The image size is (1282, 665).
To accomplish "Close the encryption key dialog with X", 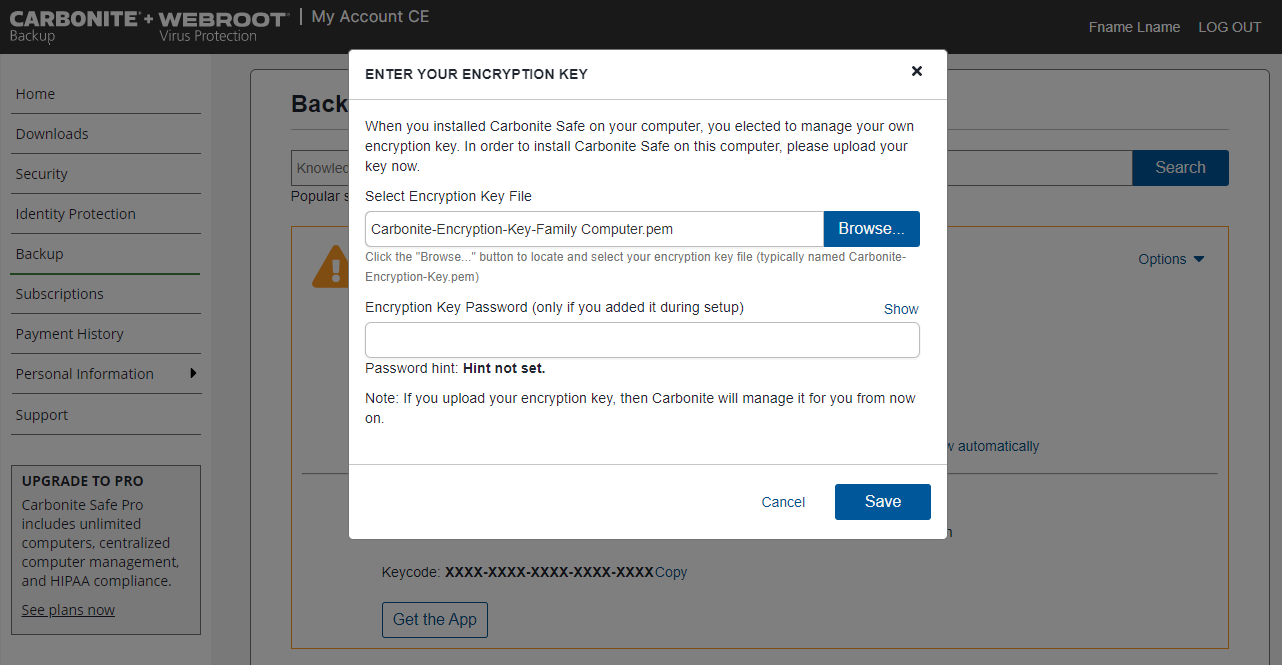I will [x=917, y=71].
